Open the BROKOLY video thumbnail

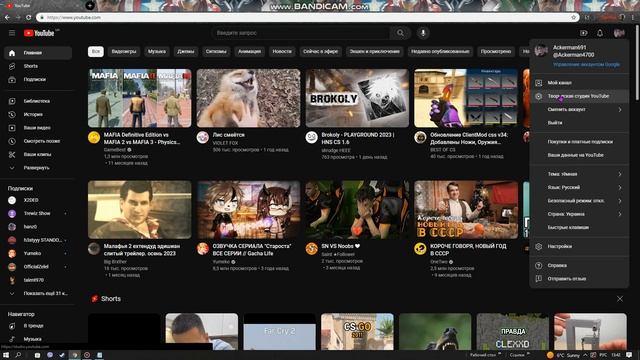357,98
